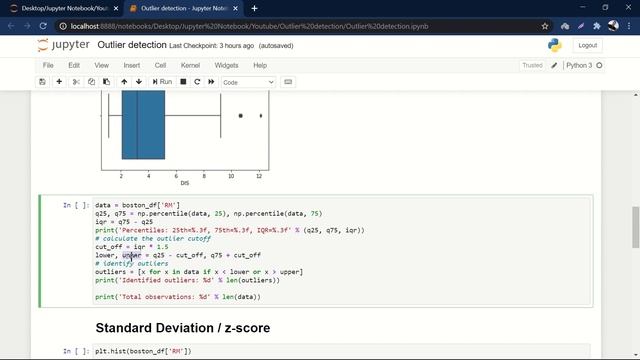Move selected cell down arrow
The height and width of the screenshot is (360, 640).
(139, 82)
